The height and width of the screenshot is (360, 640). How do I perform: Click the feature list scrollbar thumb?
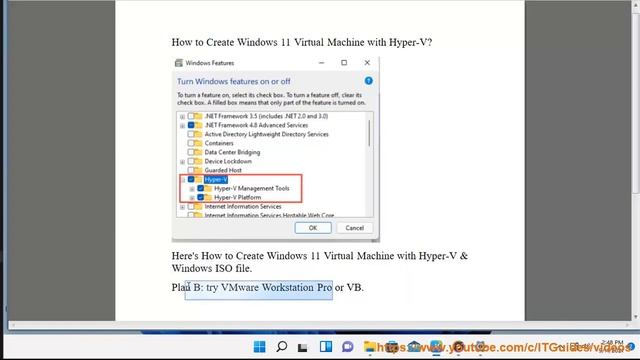(369, 133)
